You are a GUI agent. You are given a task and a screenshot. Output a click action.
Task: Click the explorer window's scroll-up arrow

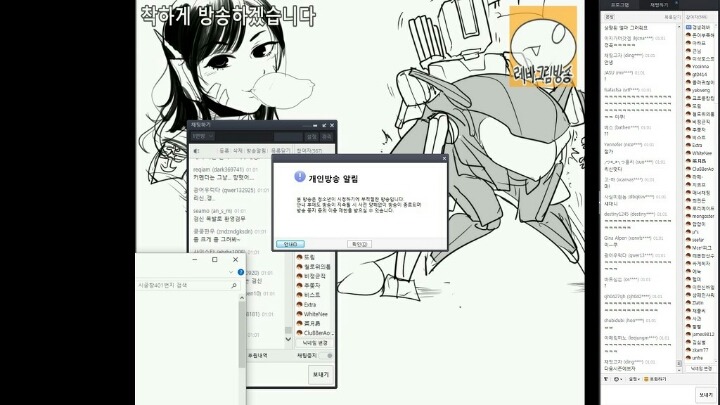[x=242, y=298]
